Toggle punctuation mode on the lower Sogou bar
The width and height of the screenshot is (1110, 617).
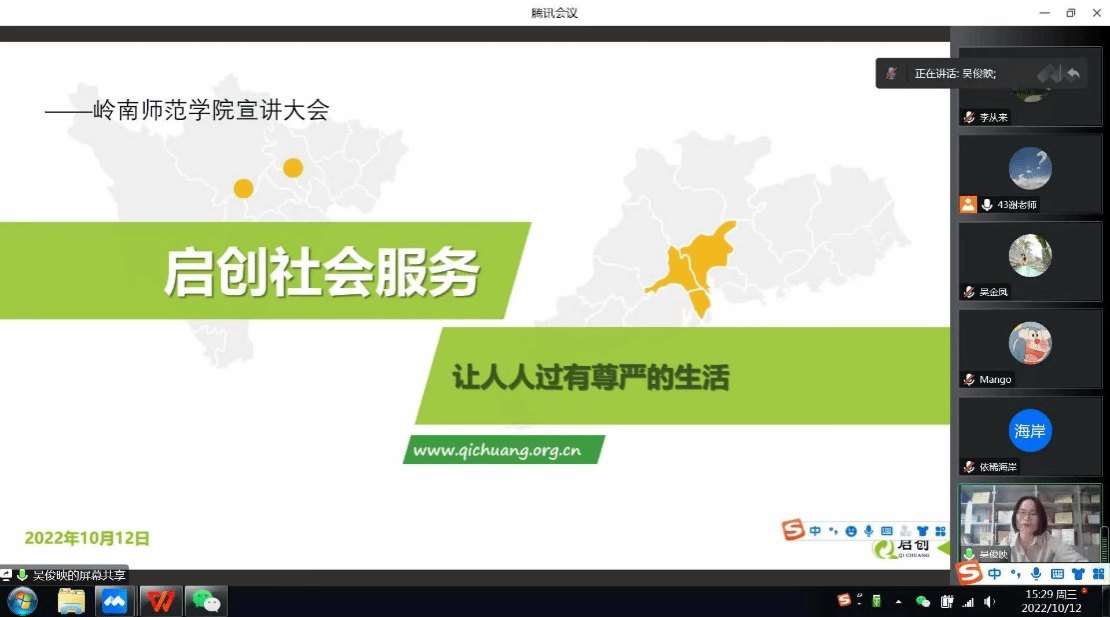(x=1015, y=574)
